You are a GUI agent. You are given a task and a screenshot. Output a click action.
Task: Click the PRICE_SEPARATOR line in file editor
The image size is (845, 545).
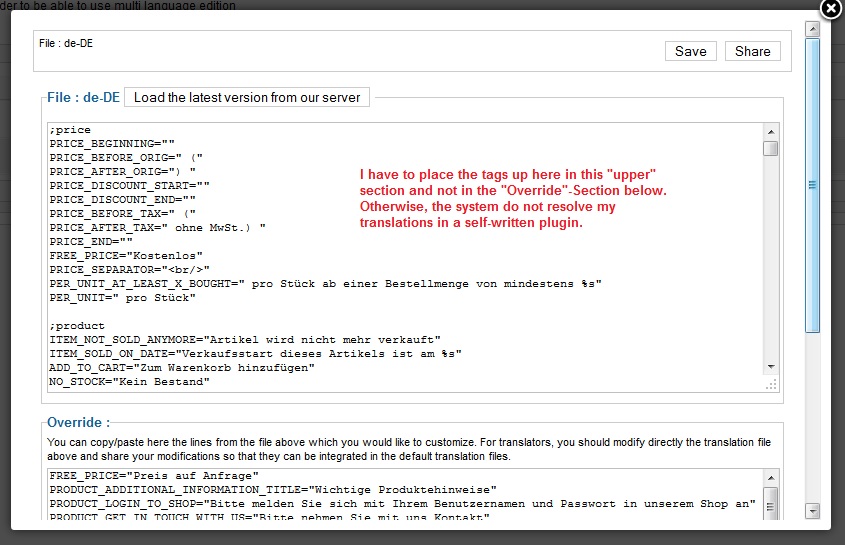(130, 270)
